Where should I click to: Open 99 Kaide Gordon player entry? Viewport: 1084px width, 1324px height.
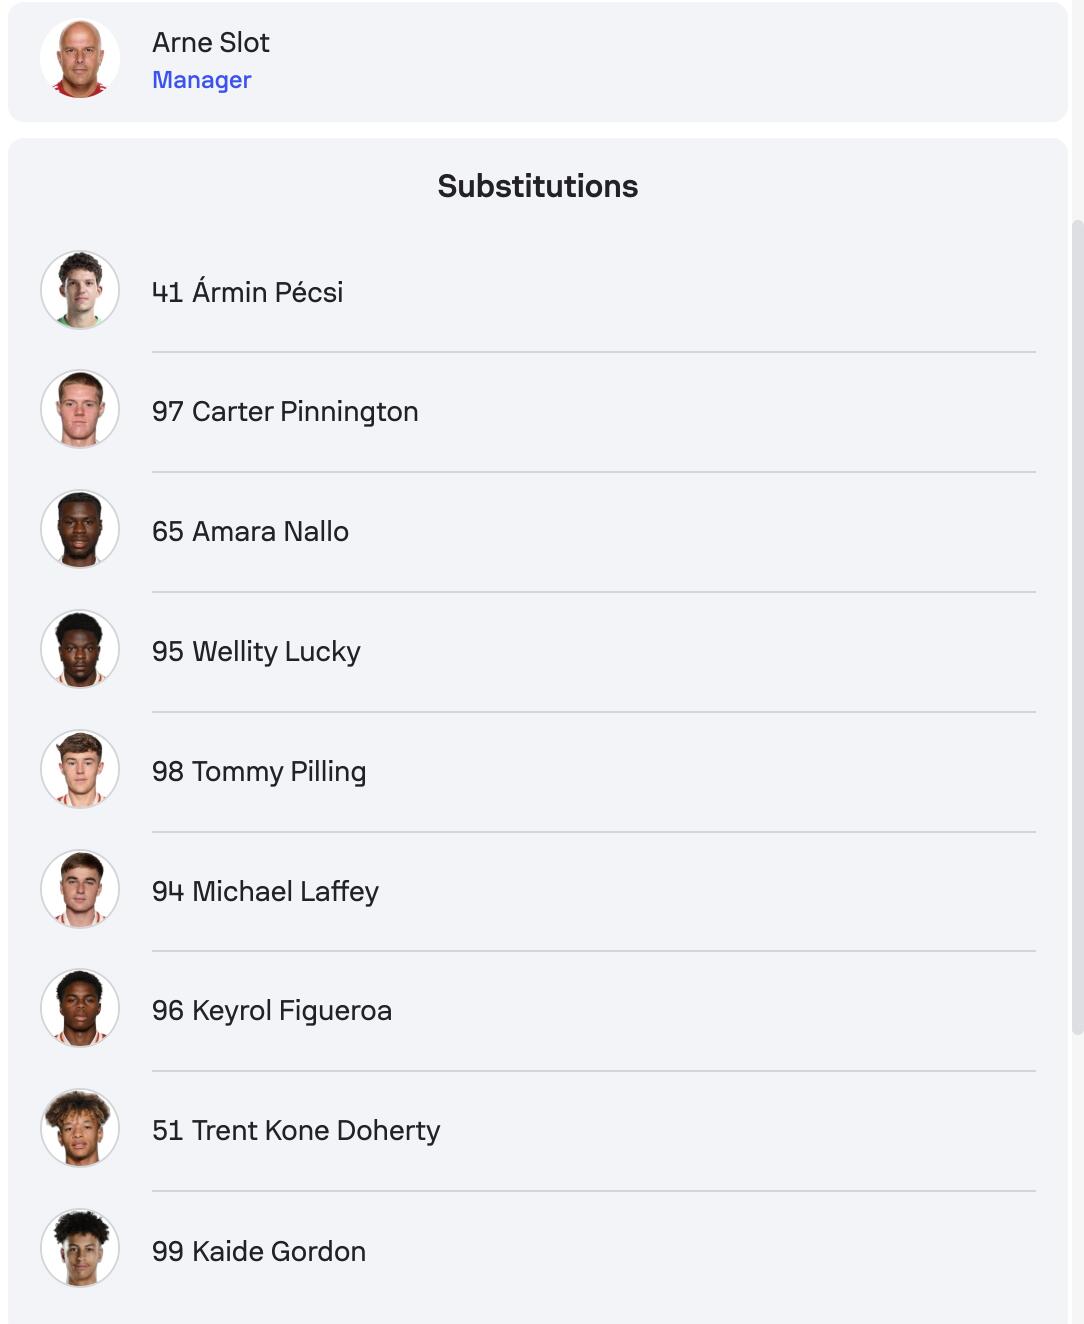(259, 1251)
